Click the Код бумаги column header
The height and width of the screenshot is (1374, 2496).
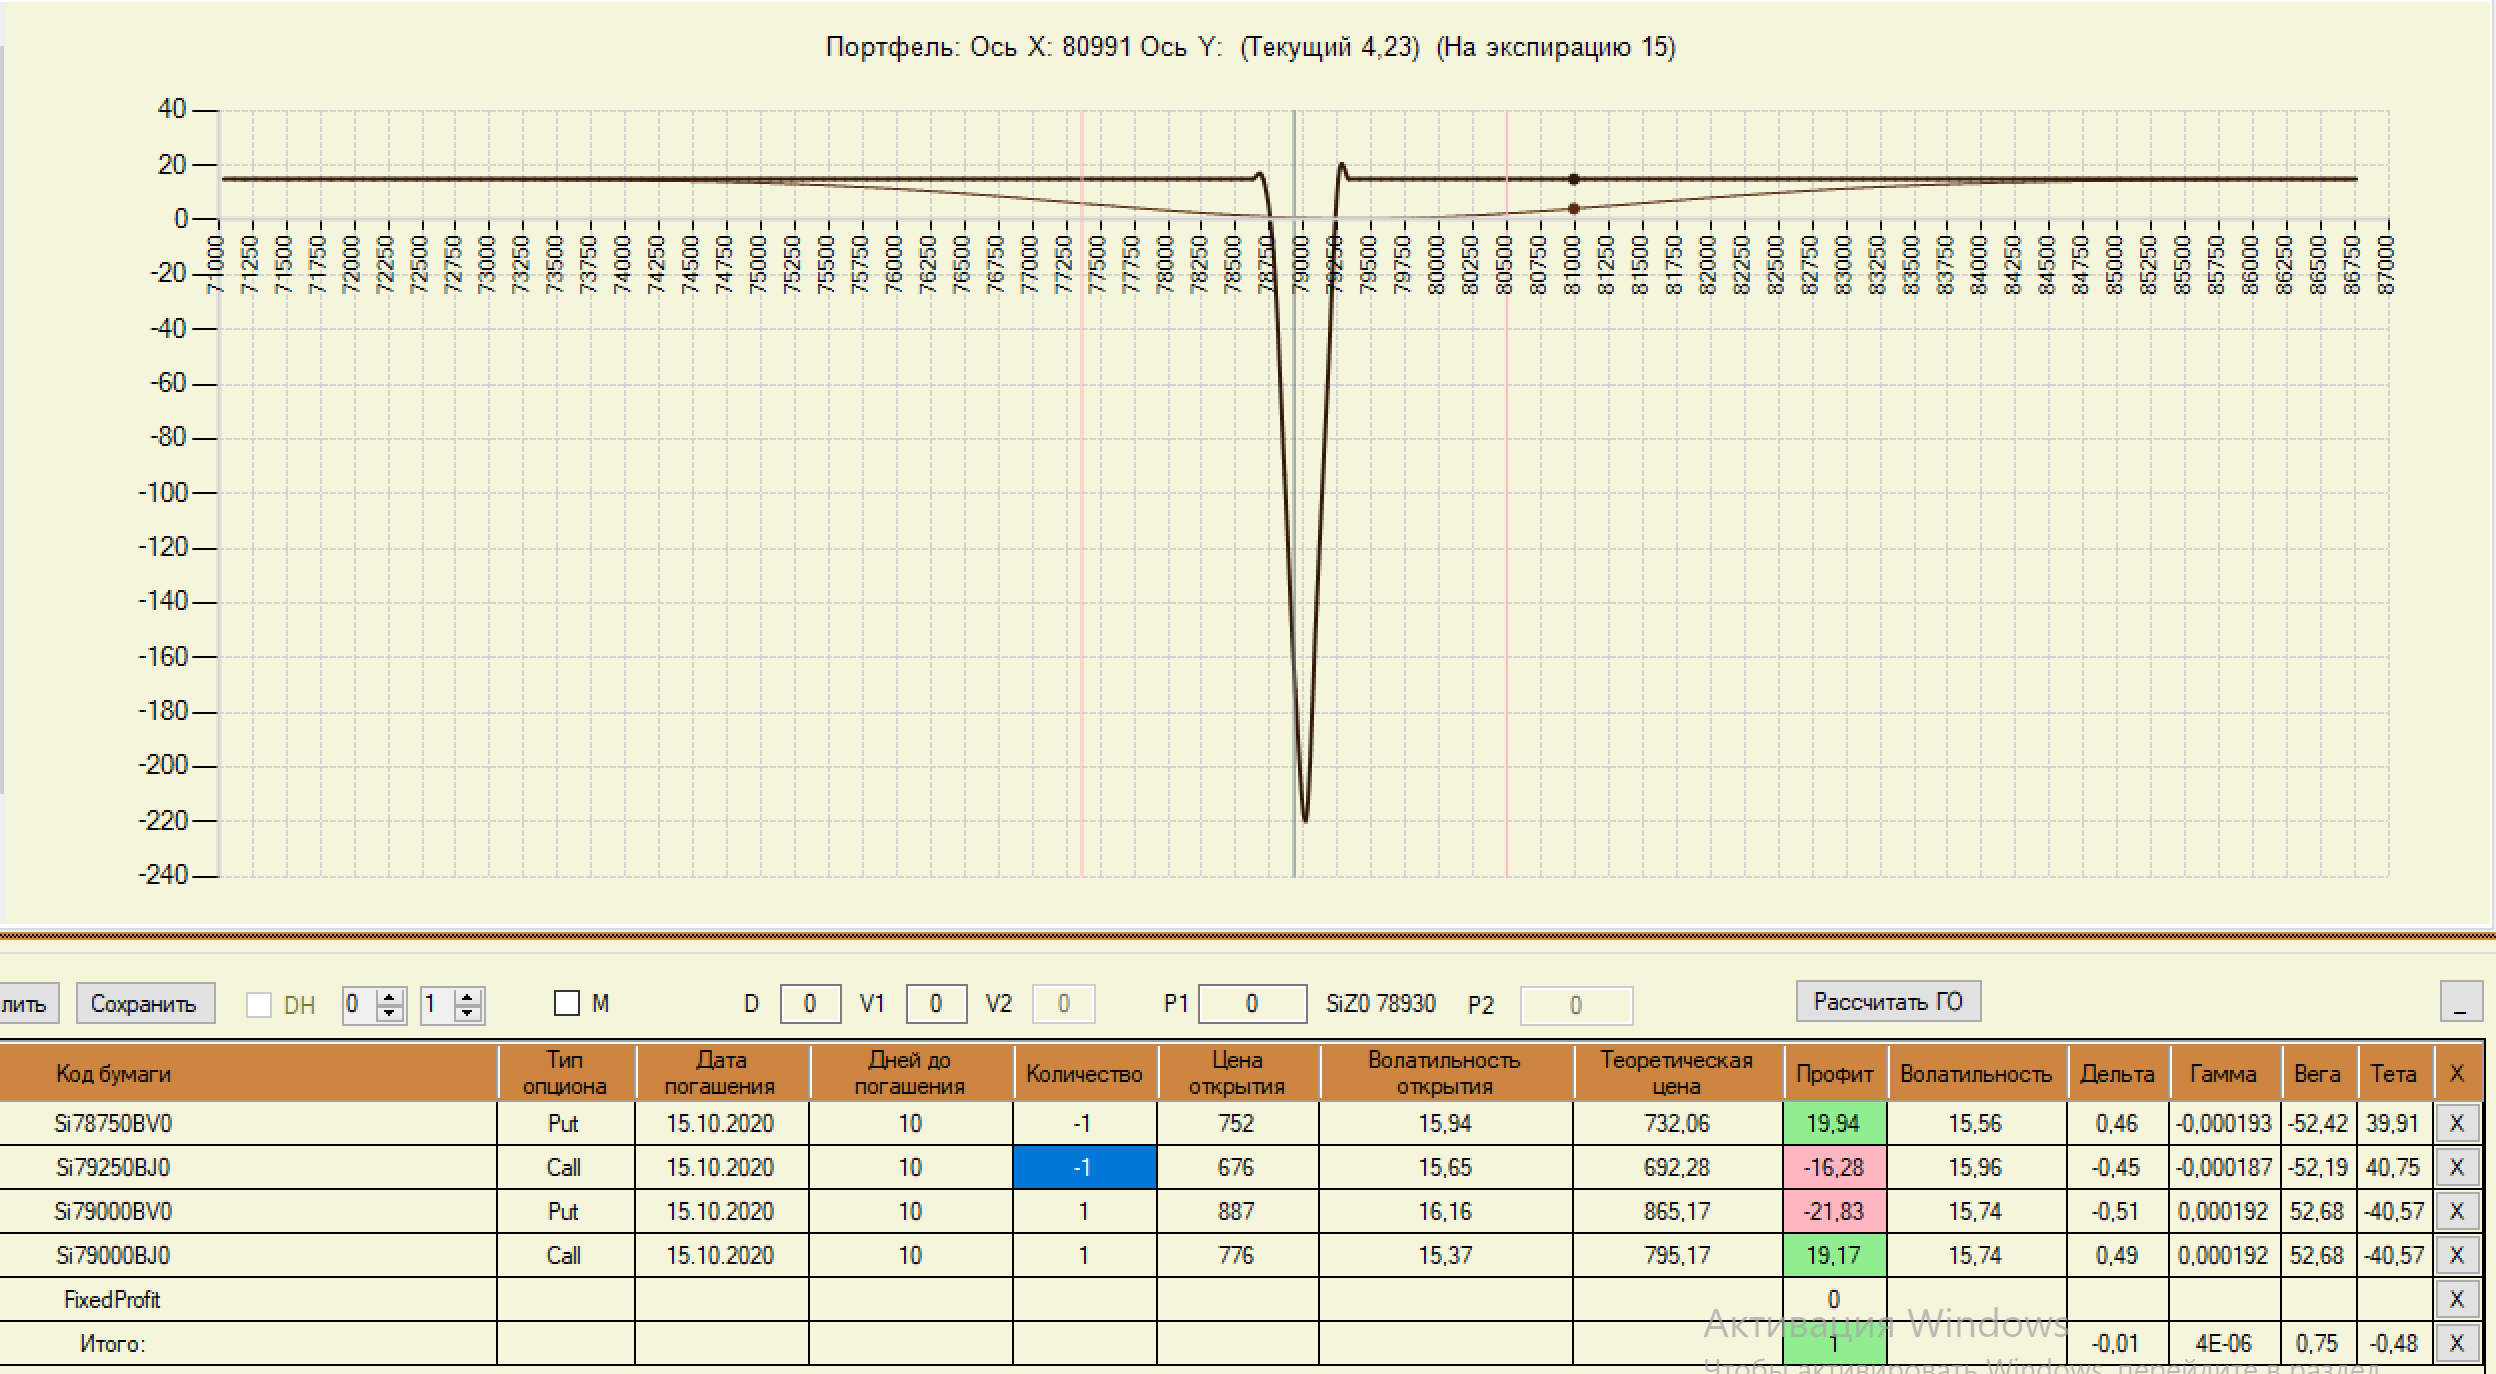pos(113,1074)
